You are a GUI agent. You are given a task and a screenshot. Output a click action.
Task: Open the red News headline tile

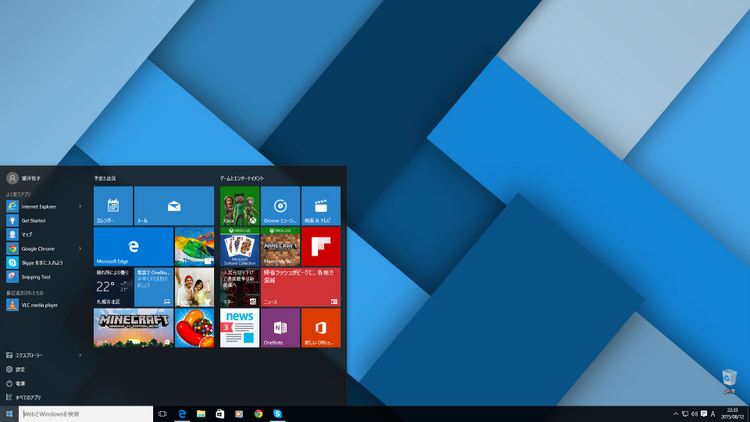tap(301, 287)
